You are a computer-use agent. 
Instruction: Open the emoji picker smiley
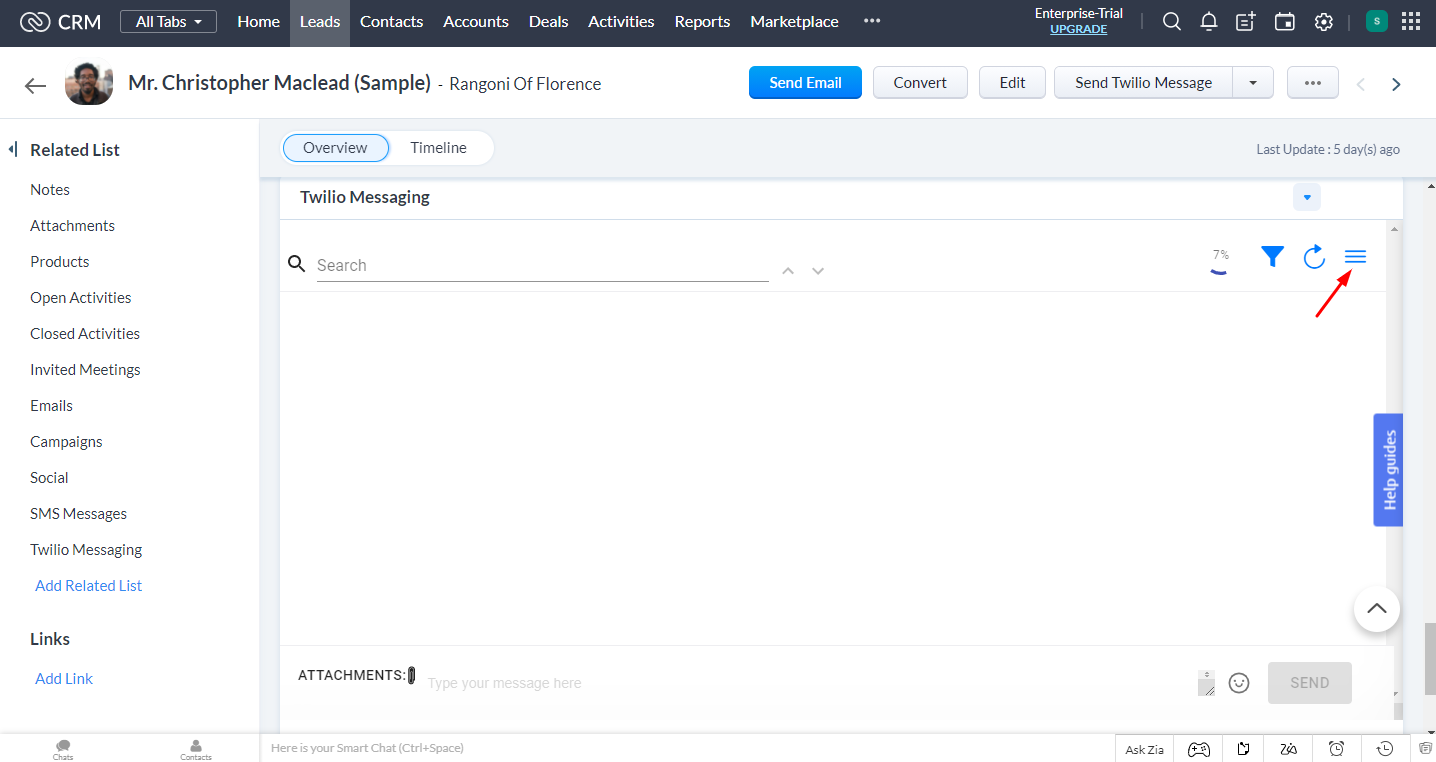coord(1239,683)
